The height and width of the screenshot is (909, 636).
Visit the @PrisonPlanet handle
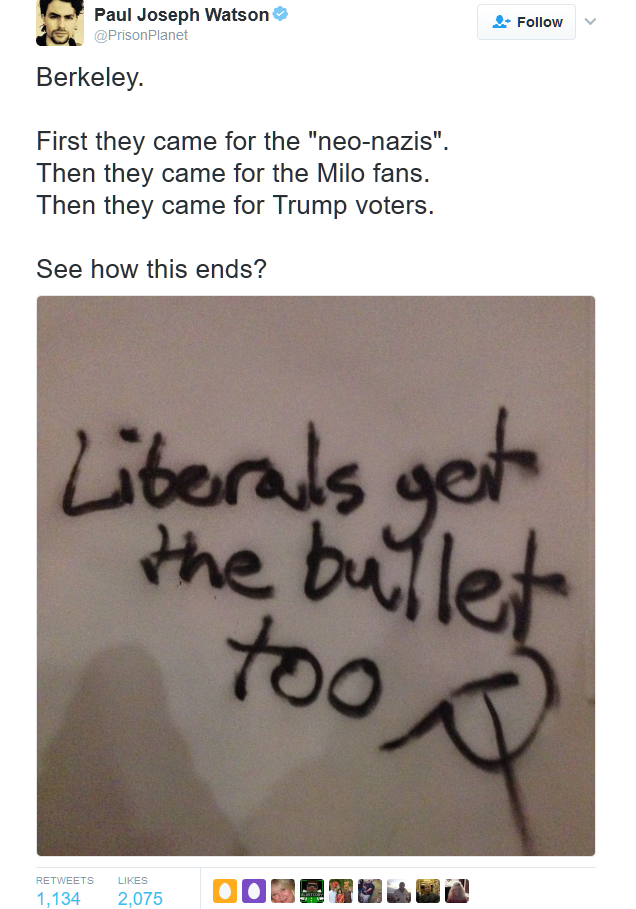click(x=141, y=35)
